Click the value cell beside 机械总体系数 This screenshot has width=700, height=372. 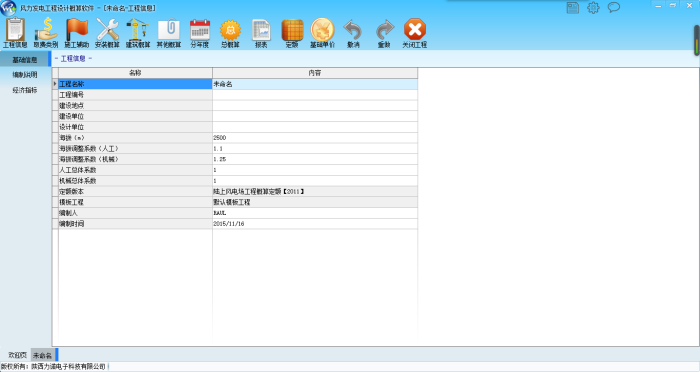[315, 181]
